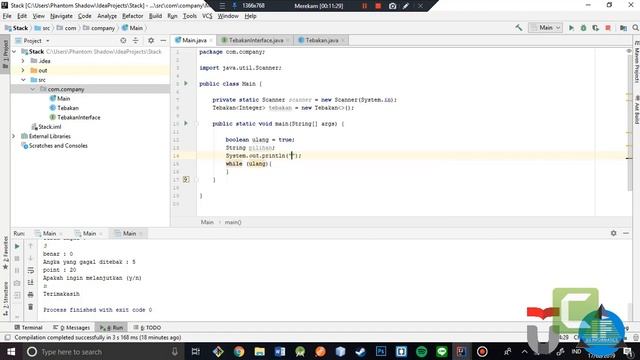The image size is (640, 360).
Task: Open Windows Start menu
Action: point(11,351)
